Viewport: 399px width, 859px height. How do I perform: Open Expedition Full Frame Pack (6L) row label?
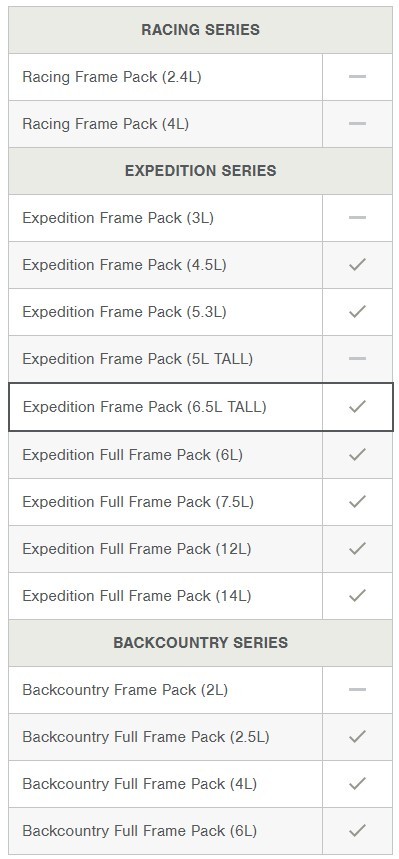click(132, 455)
